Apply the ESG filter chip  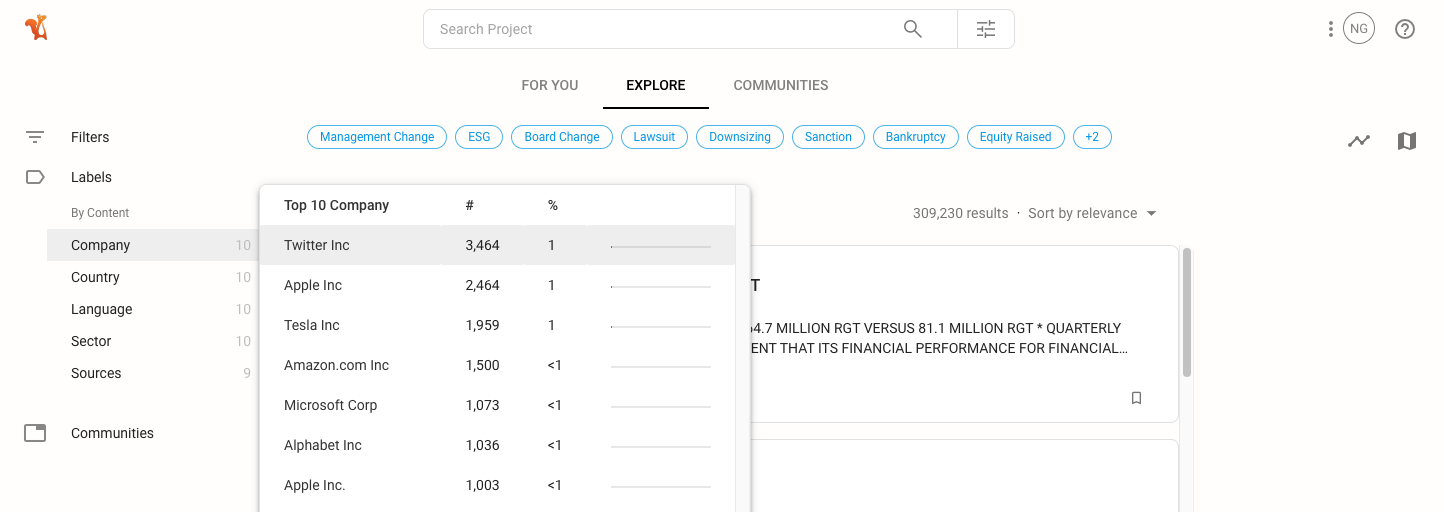479,137
